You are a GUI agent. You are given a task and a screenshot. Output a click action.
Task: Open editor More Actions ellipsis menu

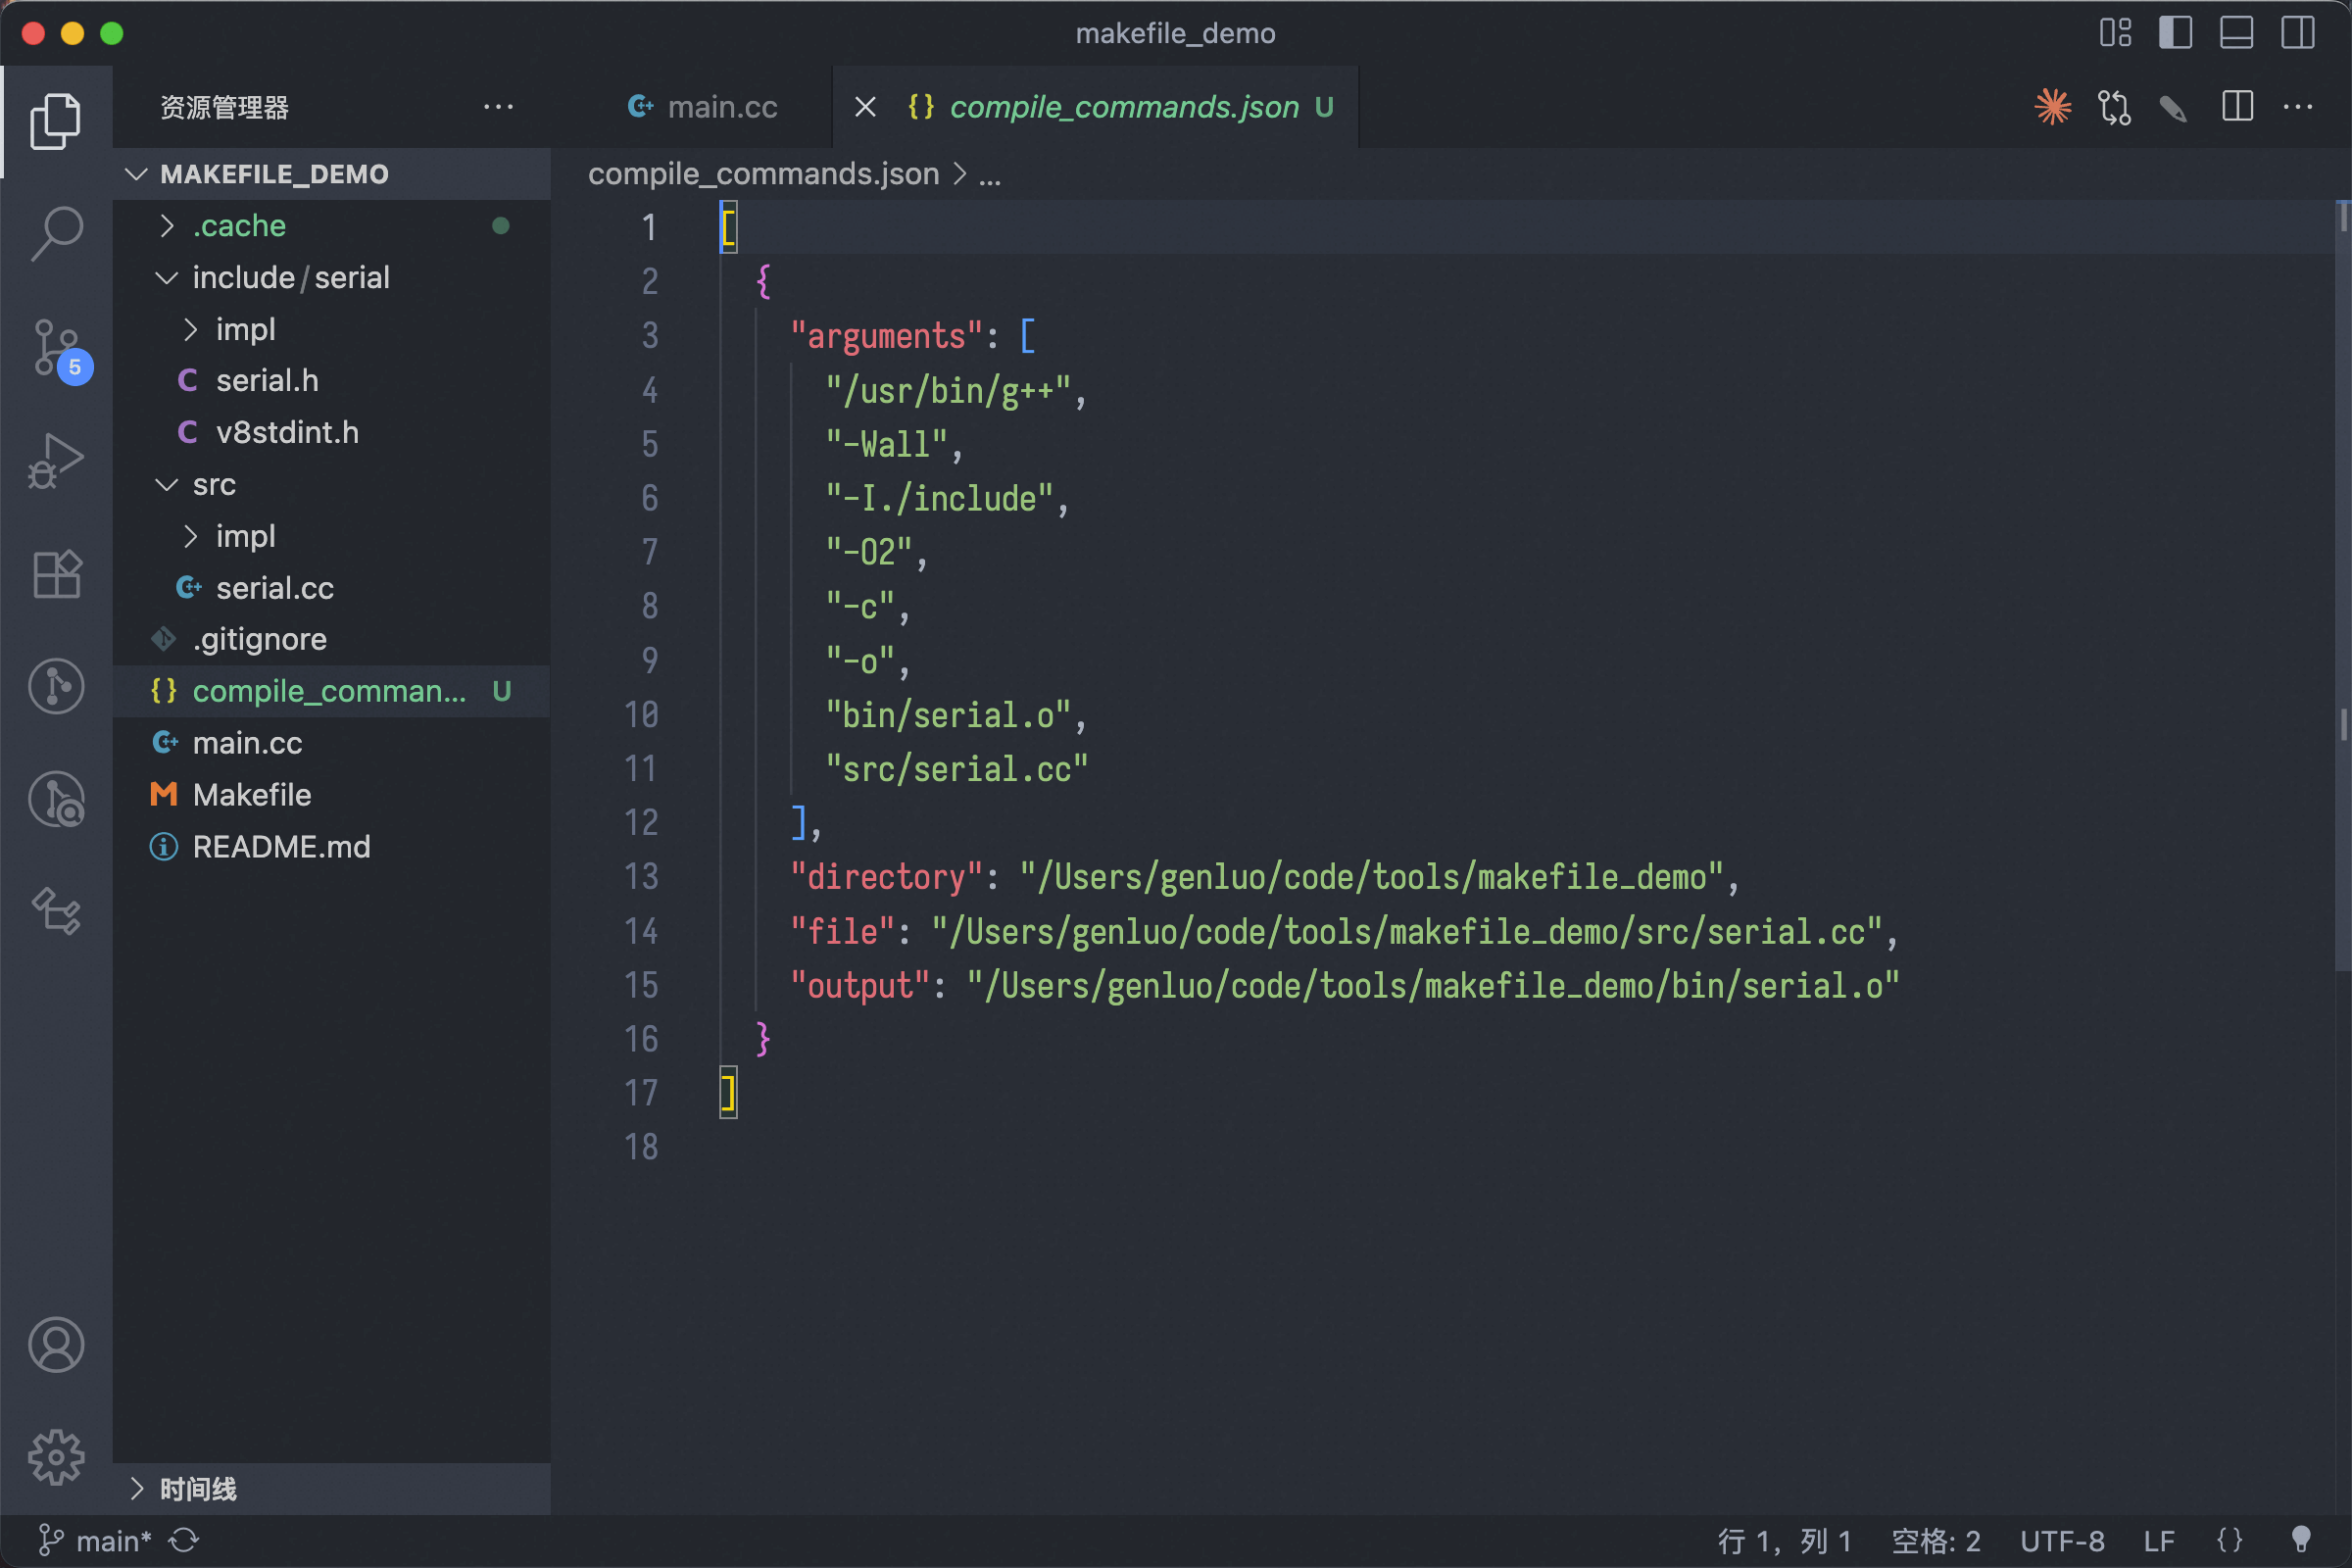pos(2297,106)
